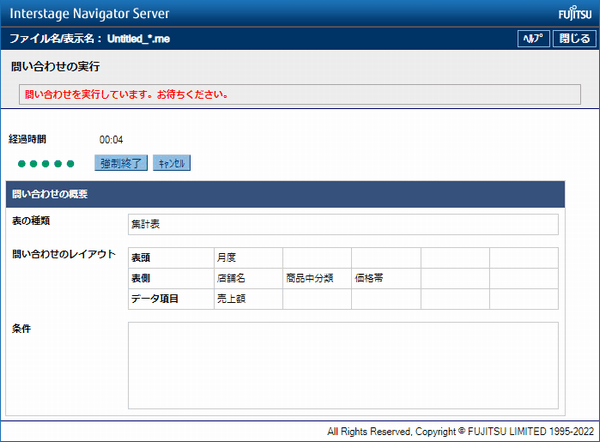Image resolution: width=600 pixels, height=442 pixels.
Task: Click the Interstage Navigator Server title
Action: pyautogui.click(x=89, y=14)
